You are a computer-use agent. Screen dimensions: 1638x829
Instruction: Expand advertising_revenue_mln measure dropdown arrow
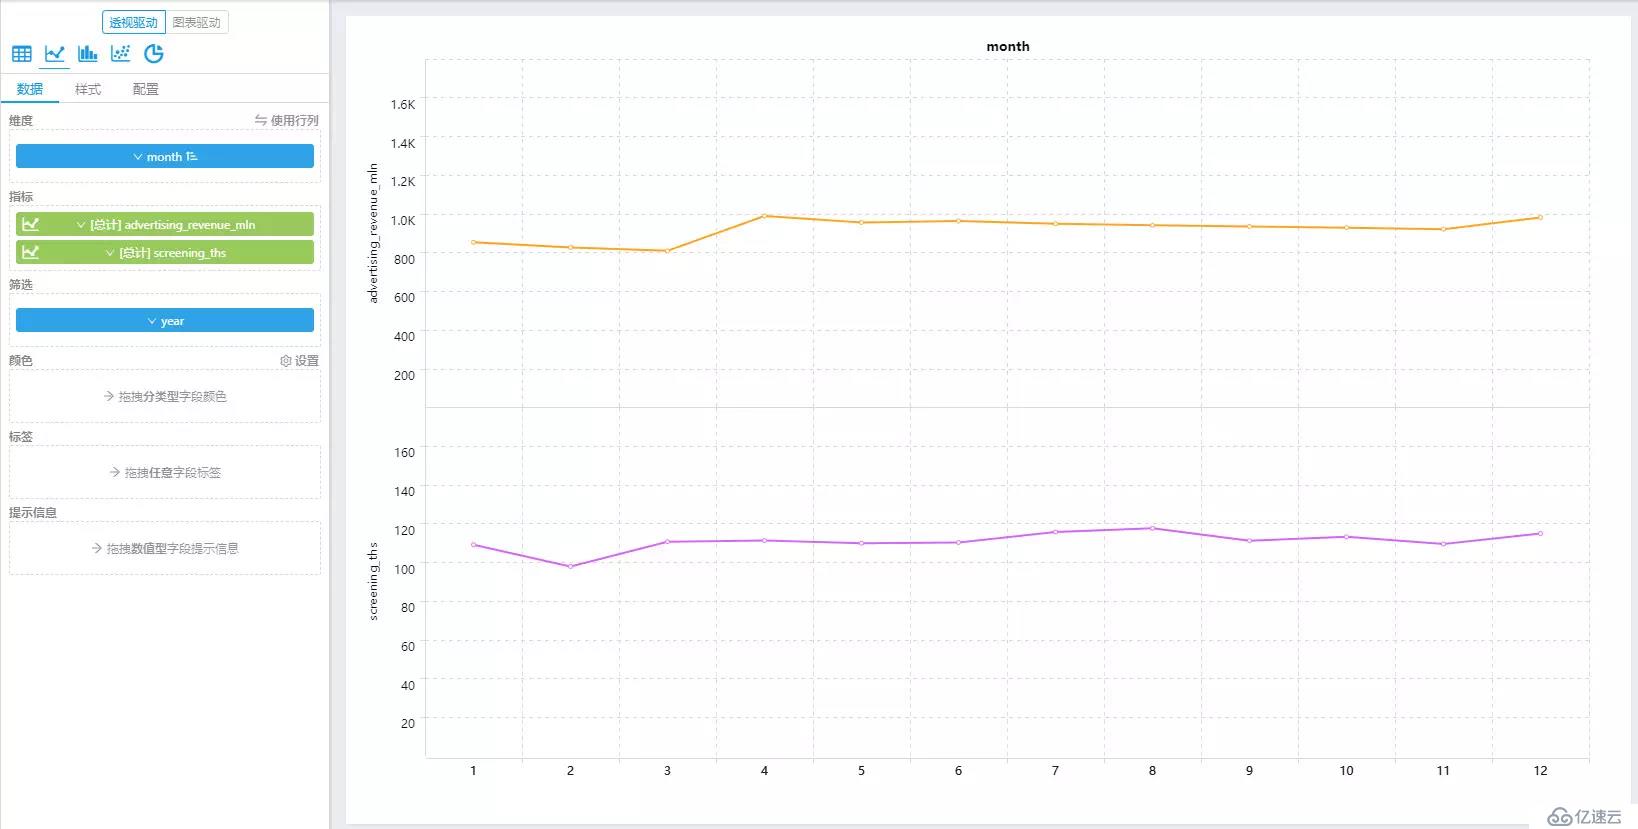81,225
